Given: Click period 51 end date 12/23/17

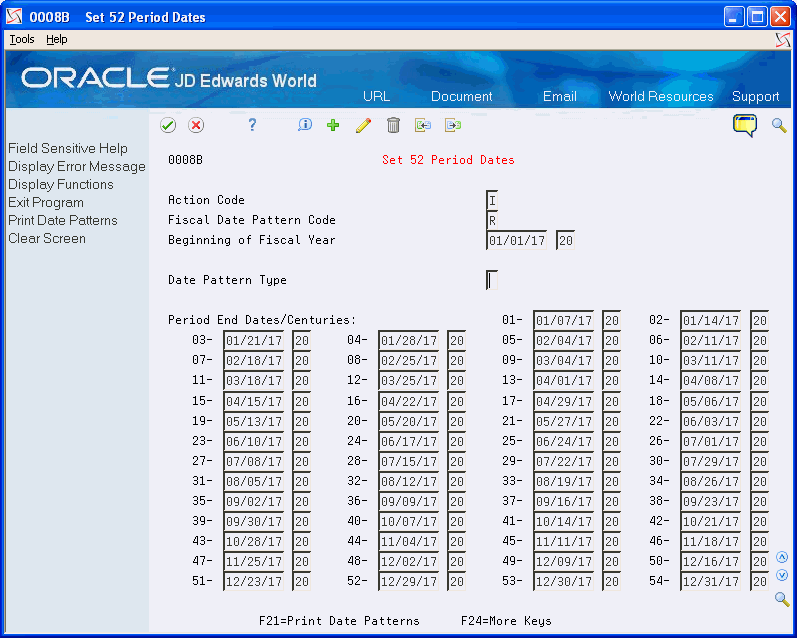Looking at the screenshot, I should 254,582.
